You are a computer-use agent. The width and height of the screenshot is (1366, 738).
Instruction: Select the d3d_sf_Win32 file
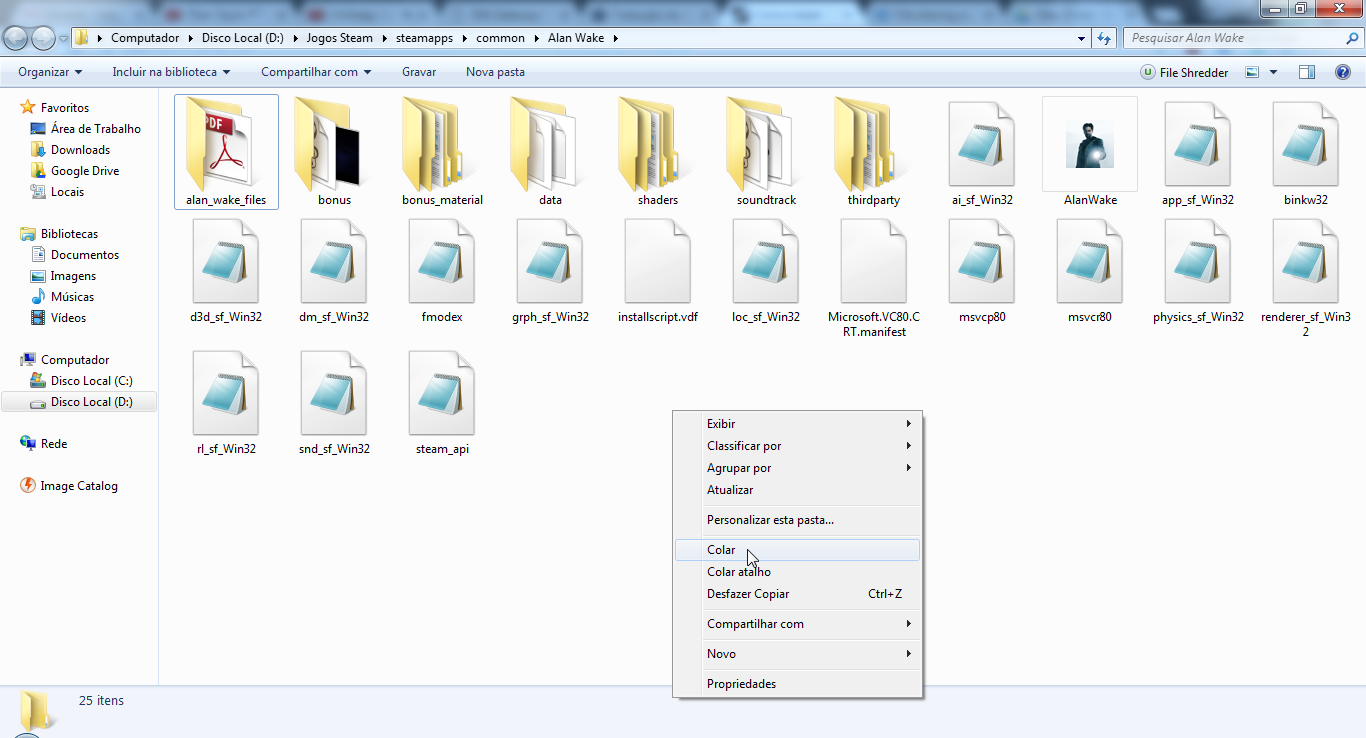[226, 270]
